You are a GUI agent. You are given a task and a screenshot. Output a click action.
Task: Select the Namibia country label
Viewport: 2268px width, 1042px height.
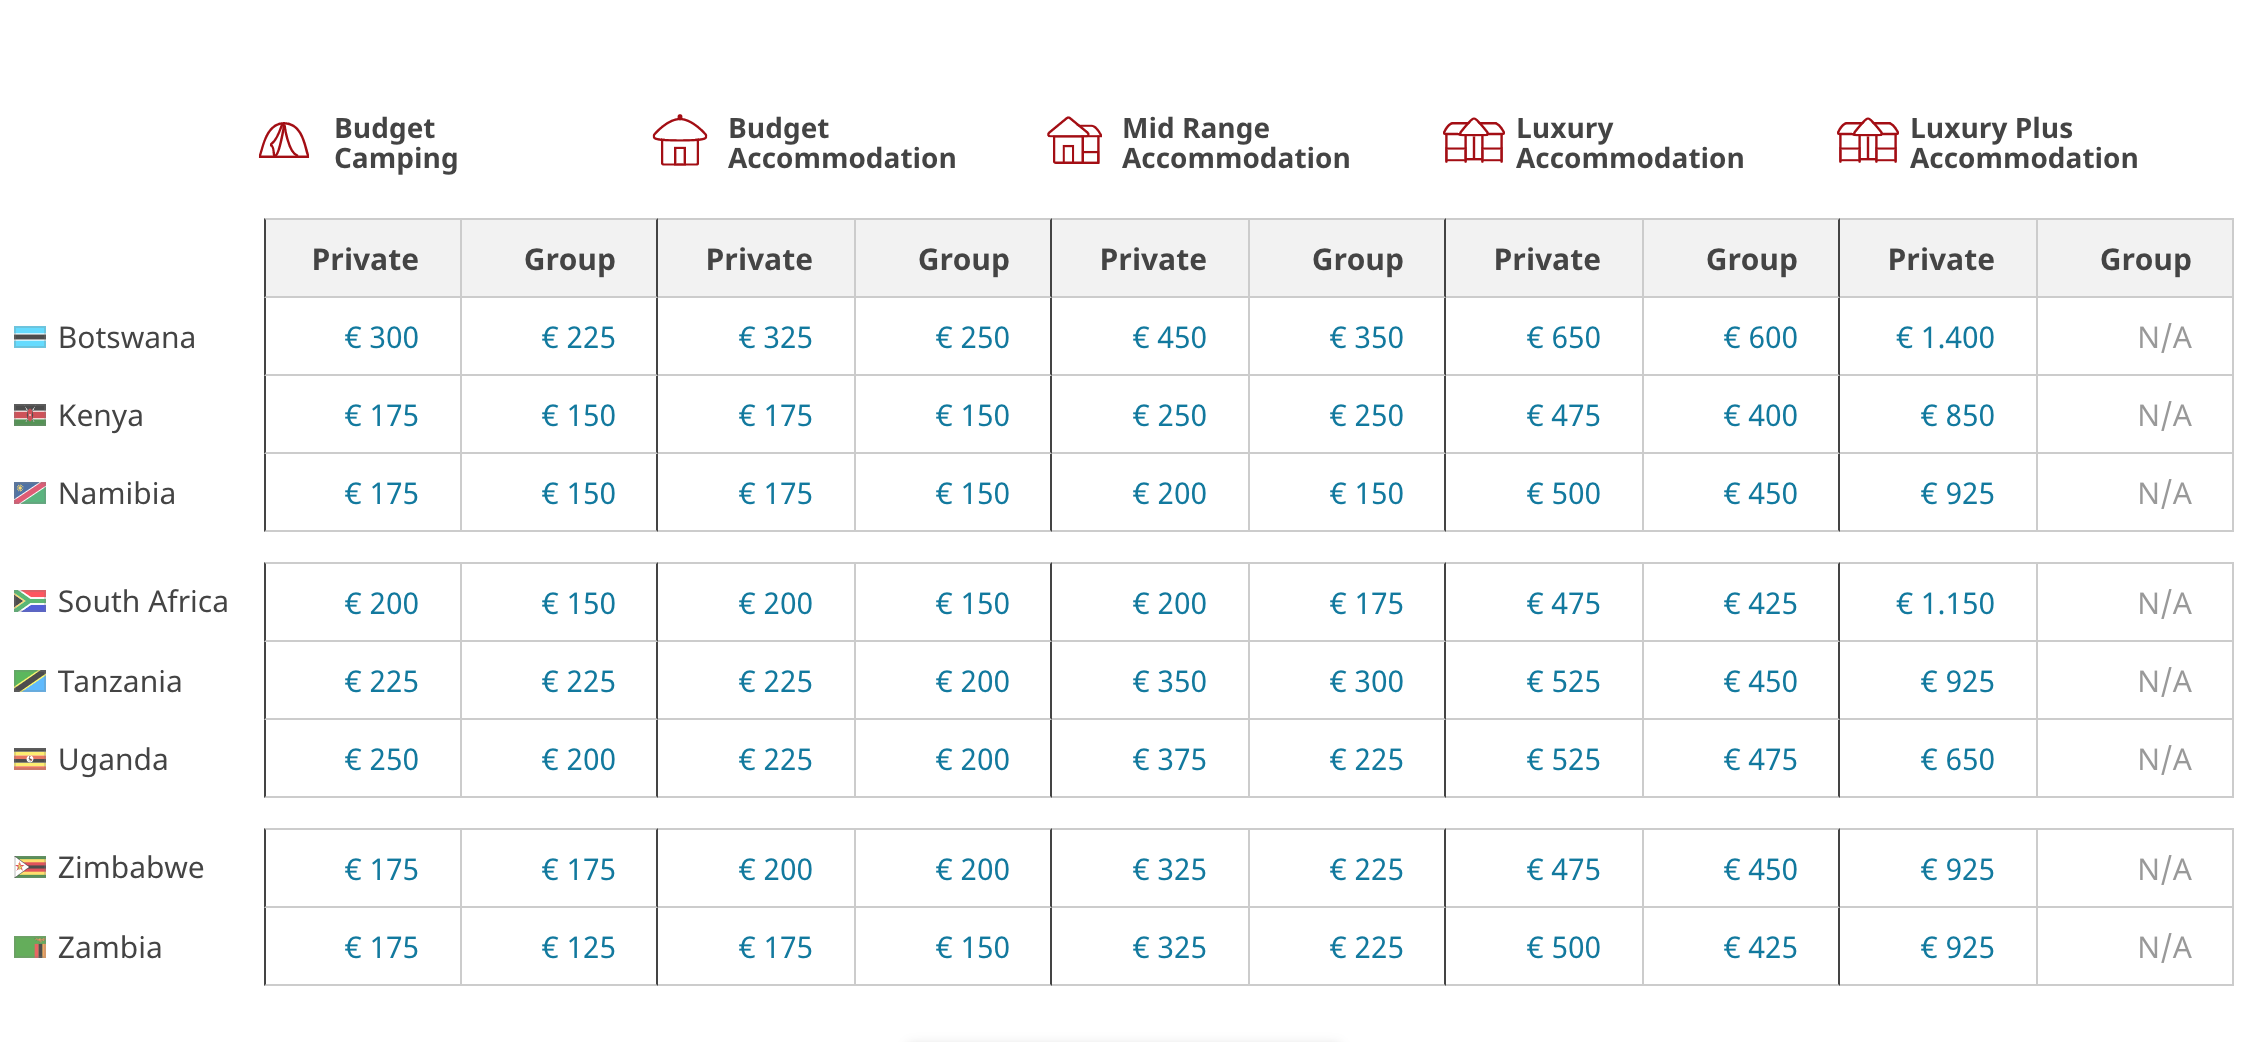click(x=116, y=494)
